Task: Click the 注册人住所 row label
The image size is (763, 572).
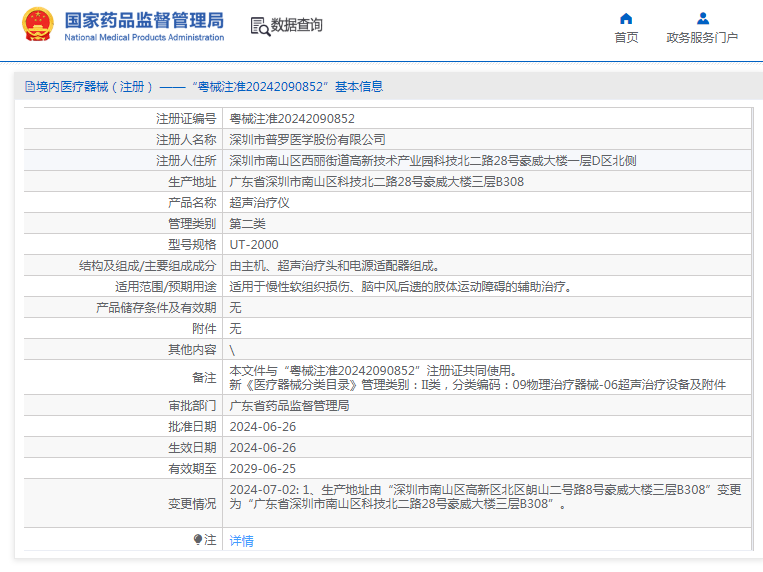Action: pyautogui.click(x=186, y=161)
